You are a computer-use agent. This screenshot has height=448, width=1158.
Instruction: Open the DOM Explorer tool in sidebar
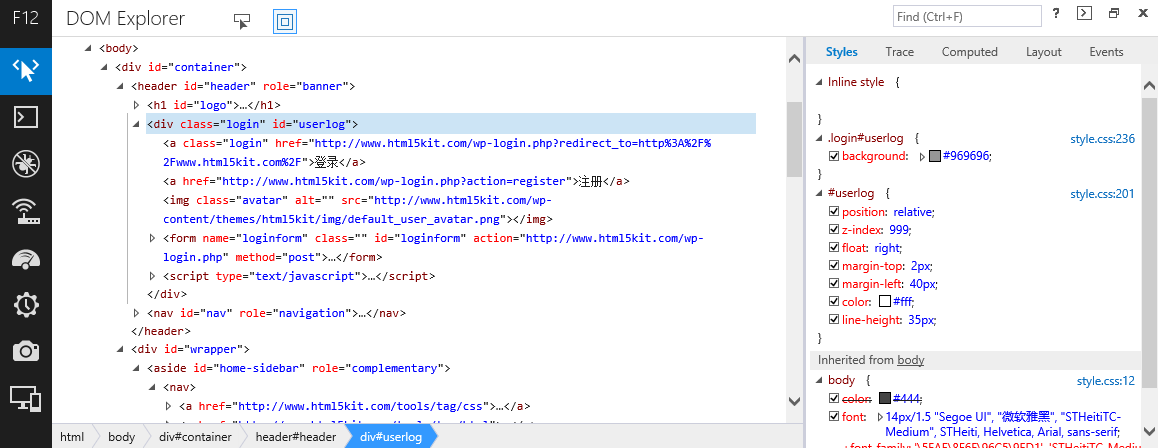[x=26, y=71]
